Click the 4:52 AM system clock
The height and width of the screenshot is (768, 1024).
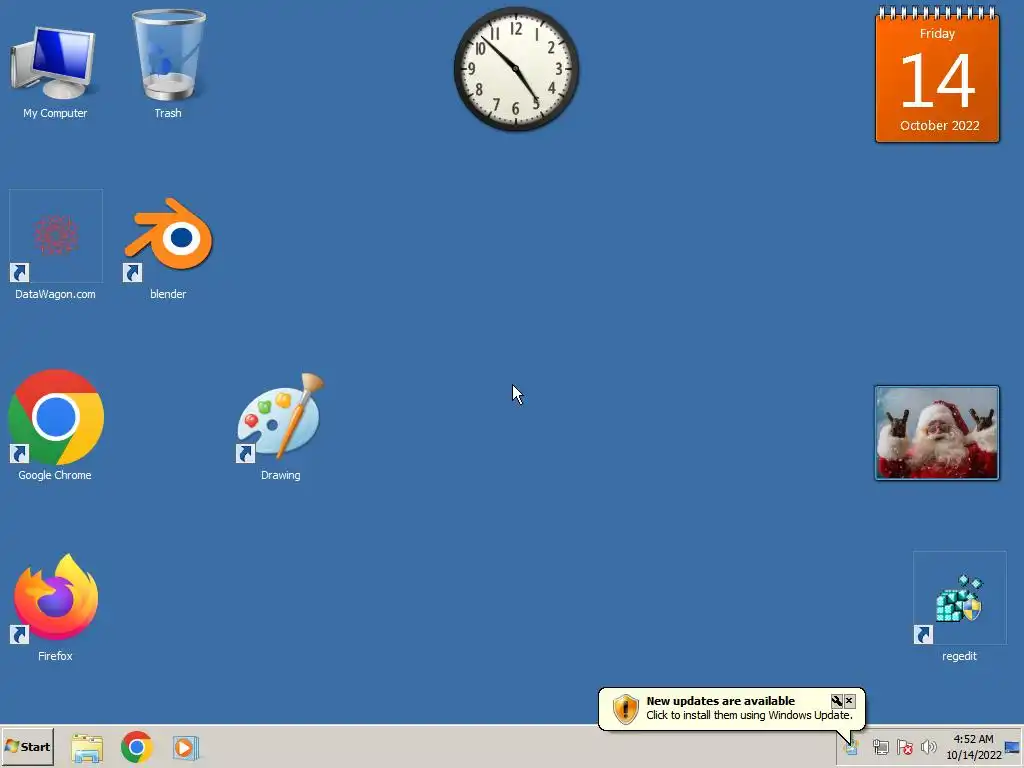click(973, 747)
